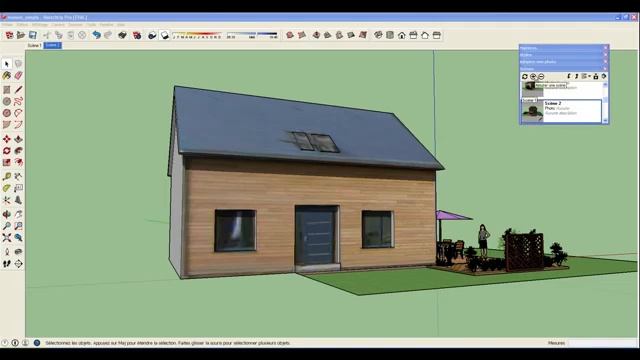The image size is (640, 360).
Task: Expand the Styles panel title bar
Action: 561,55
